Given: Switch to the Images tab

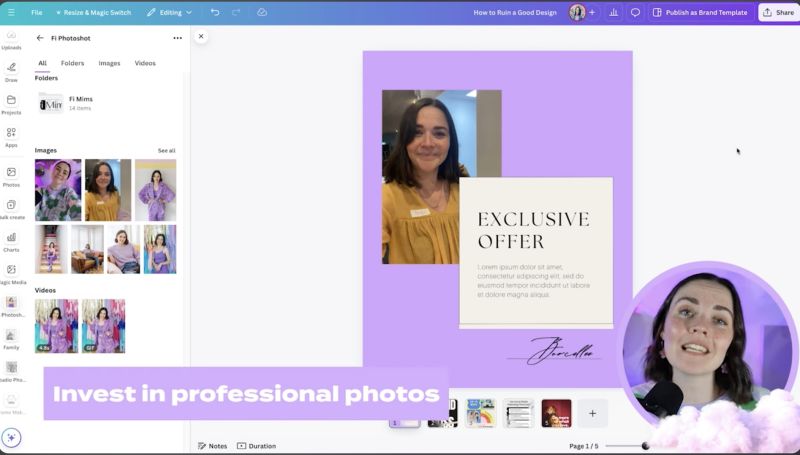Looking at the screenshot, I should click(x=109, y=63).
